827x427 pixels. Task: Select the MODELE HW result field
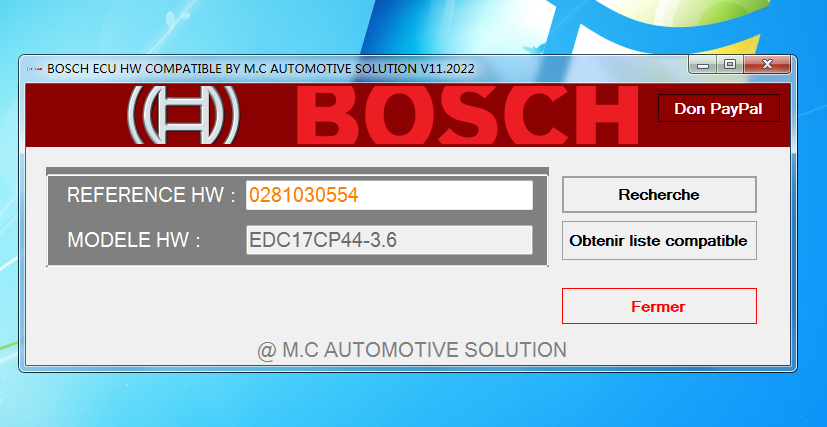[x=389, y=240]
